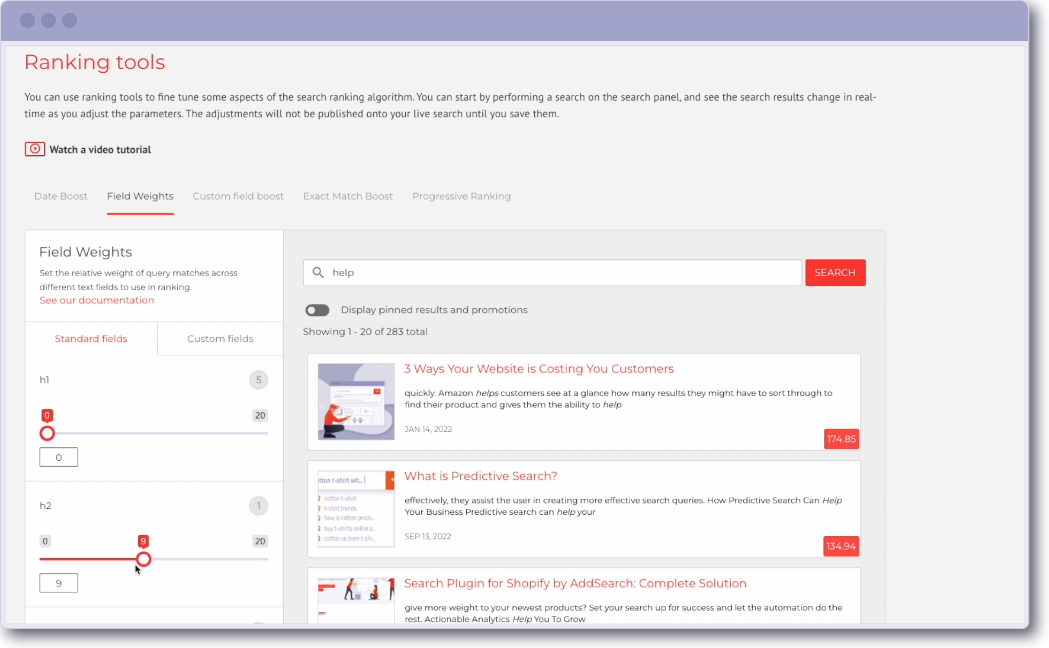
Task: Click the h1 slider track
Action: (154, 433)
